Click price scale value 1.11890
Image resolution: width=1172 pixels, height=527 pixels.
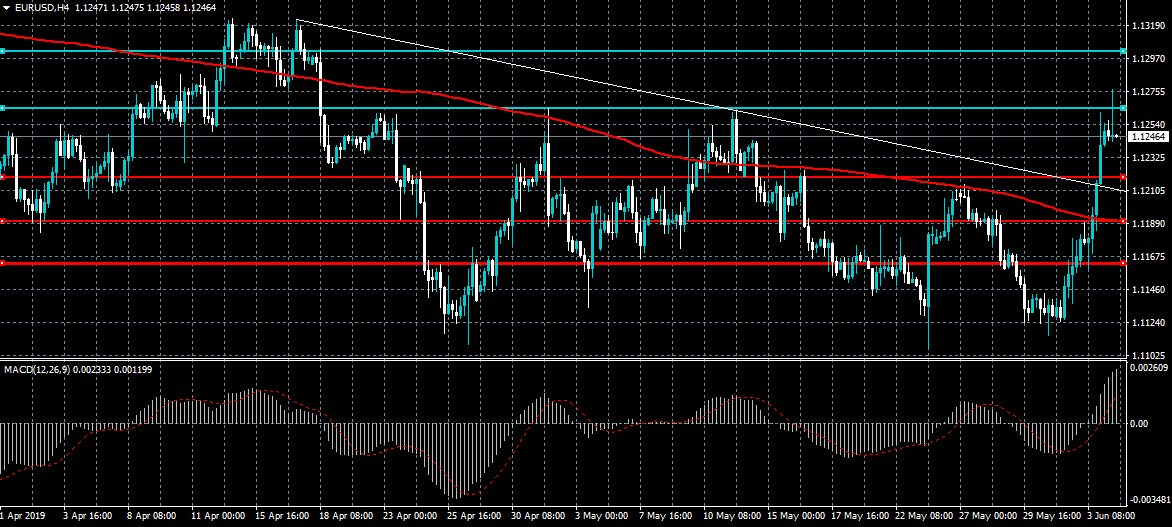pyautogui.click(x=1147, y=224)
